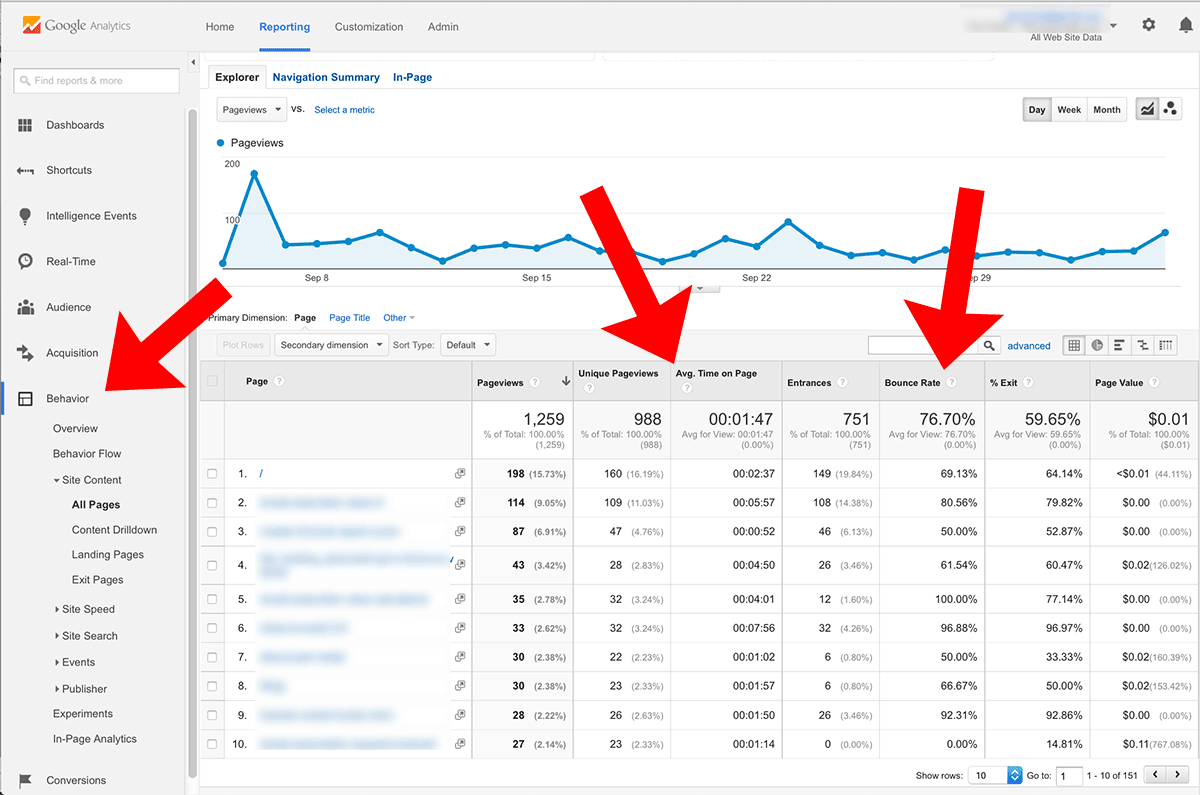Switch to motion chart icon

pos(1171,109)
